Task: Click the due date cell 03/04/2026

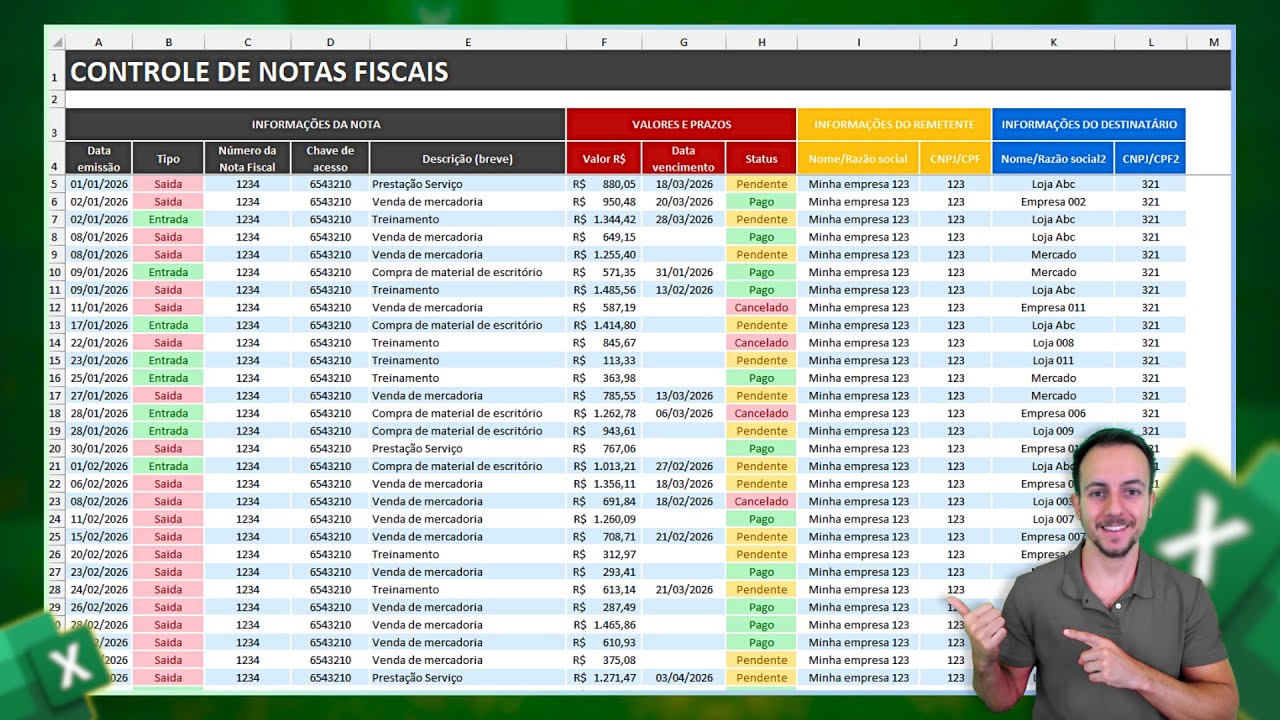Action: click(x=684, y=678)
